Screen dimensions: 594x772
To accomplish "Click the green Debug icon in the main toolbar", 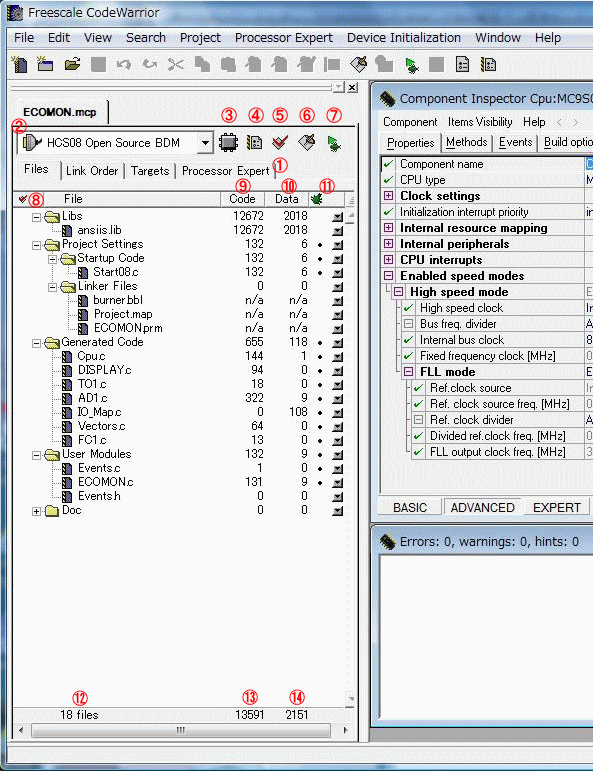I will pyautogui.click(x=411, y=65).
